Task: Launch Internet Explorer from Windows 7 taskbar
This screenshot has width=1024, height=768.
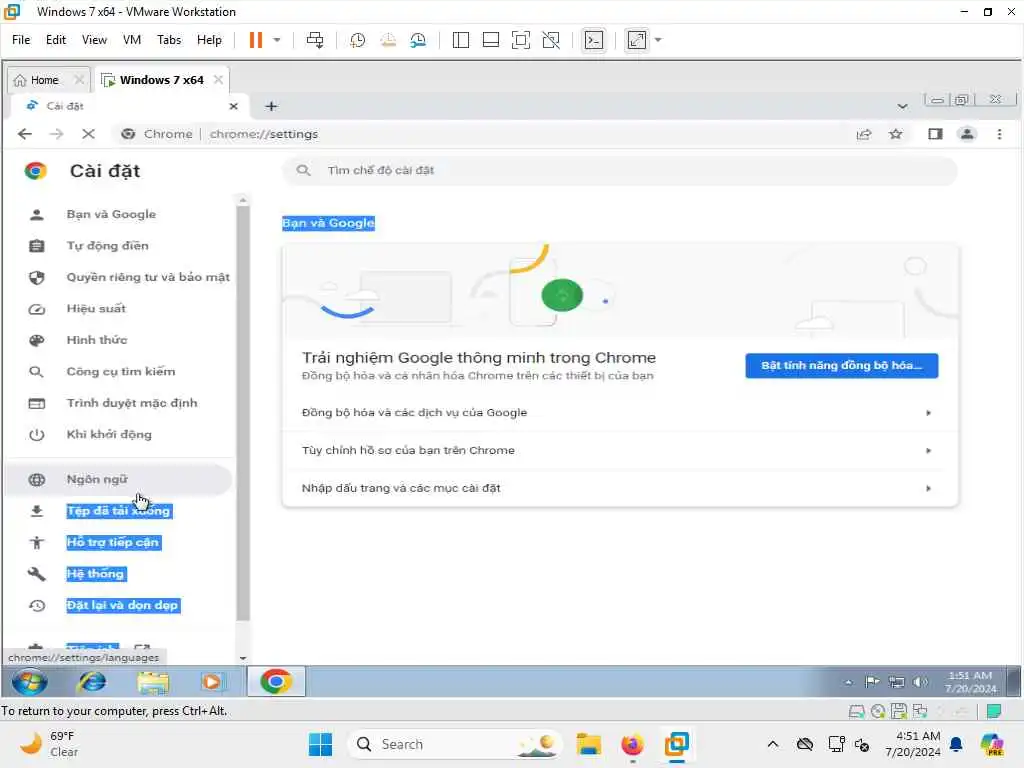Action: (x=92, y=682)
